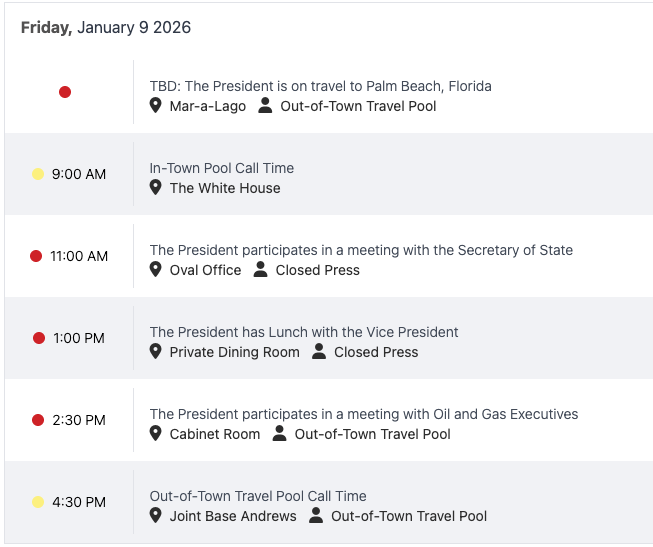Click the person icon next to Out-of-Town Travel Pool at Mar-a-Lago
The width and height of the screenshot is (653, 547).
click(265, 106)
